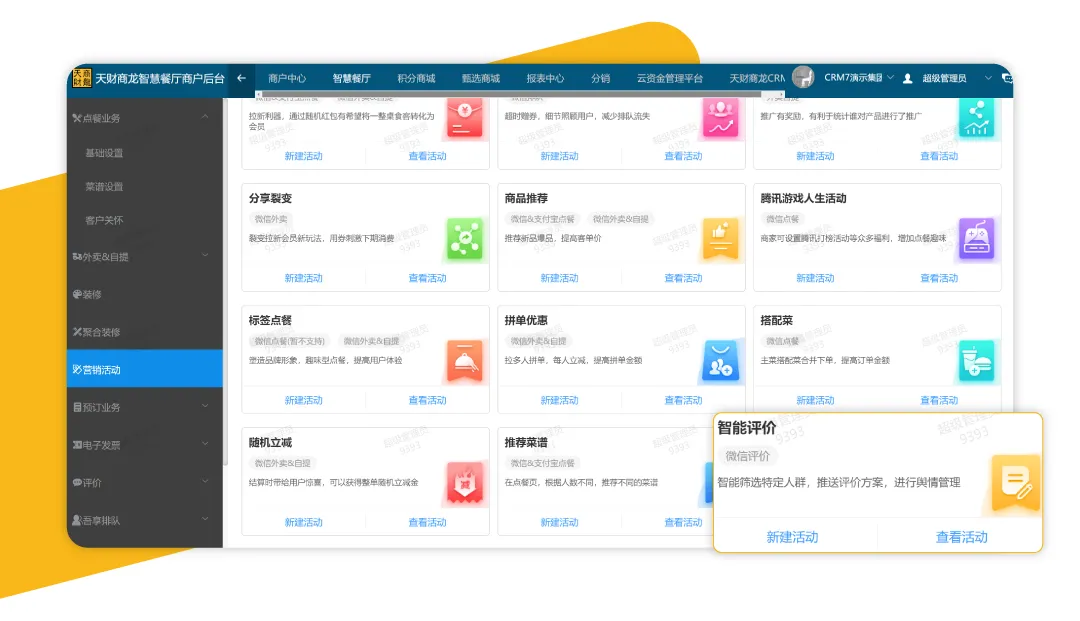The width and height of the screenshot is (1080, 621).
Task: Click the person icon beside 超级管理员
Action: tap(908, 78)
